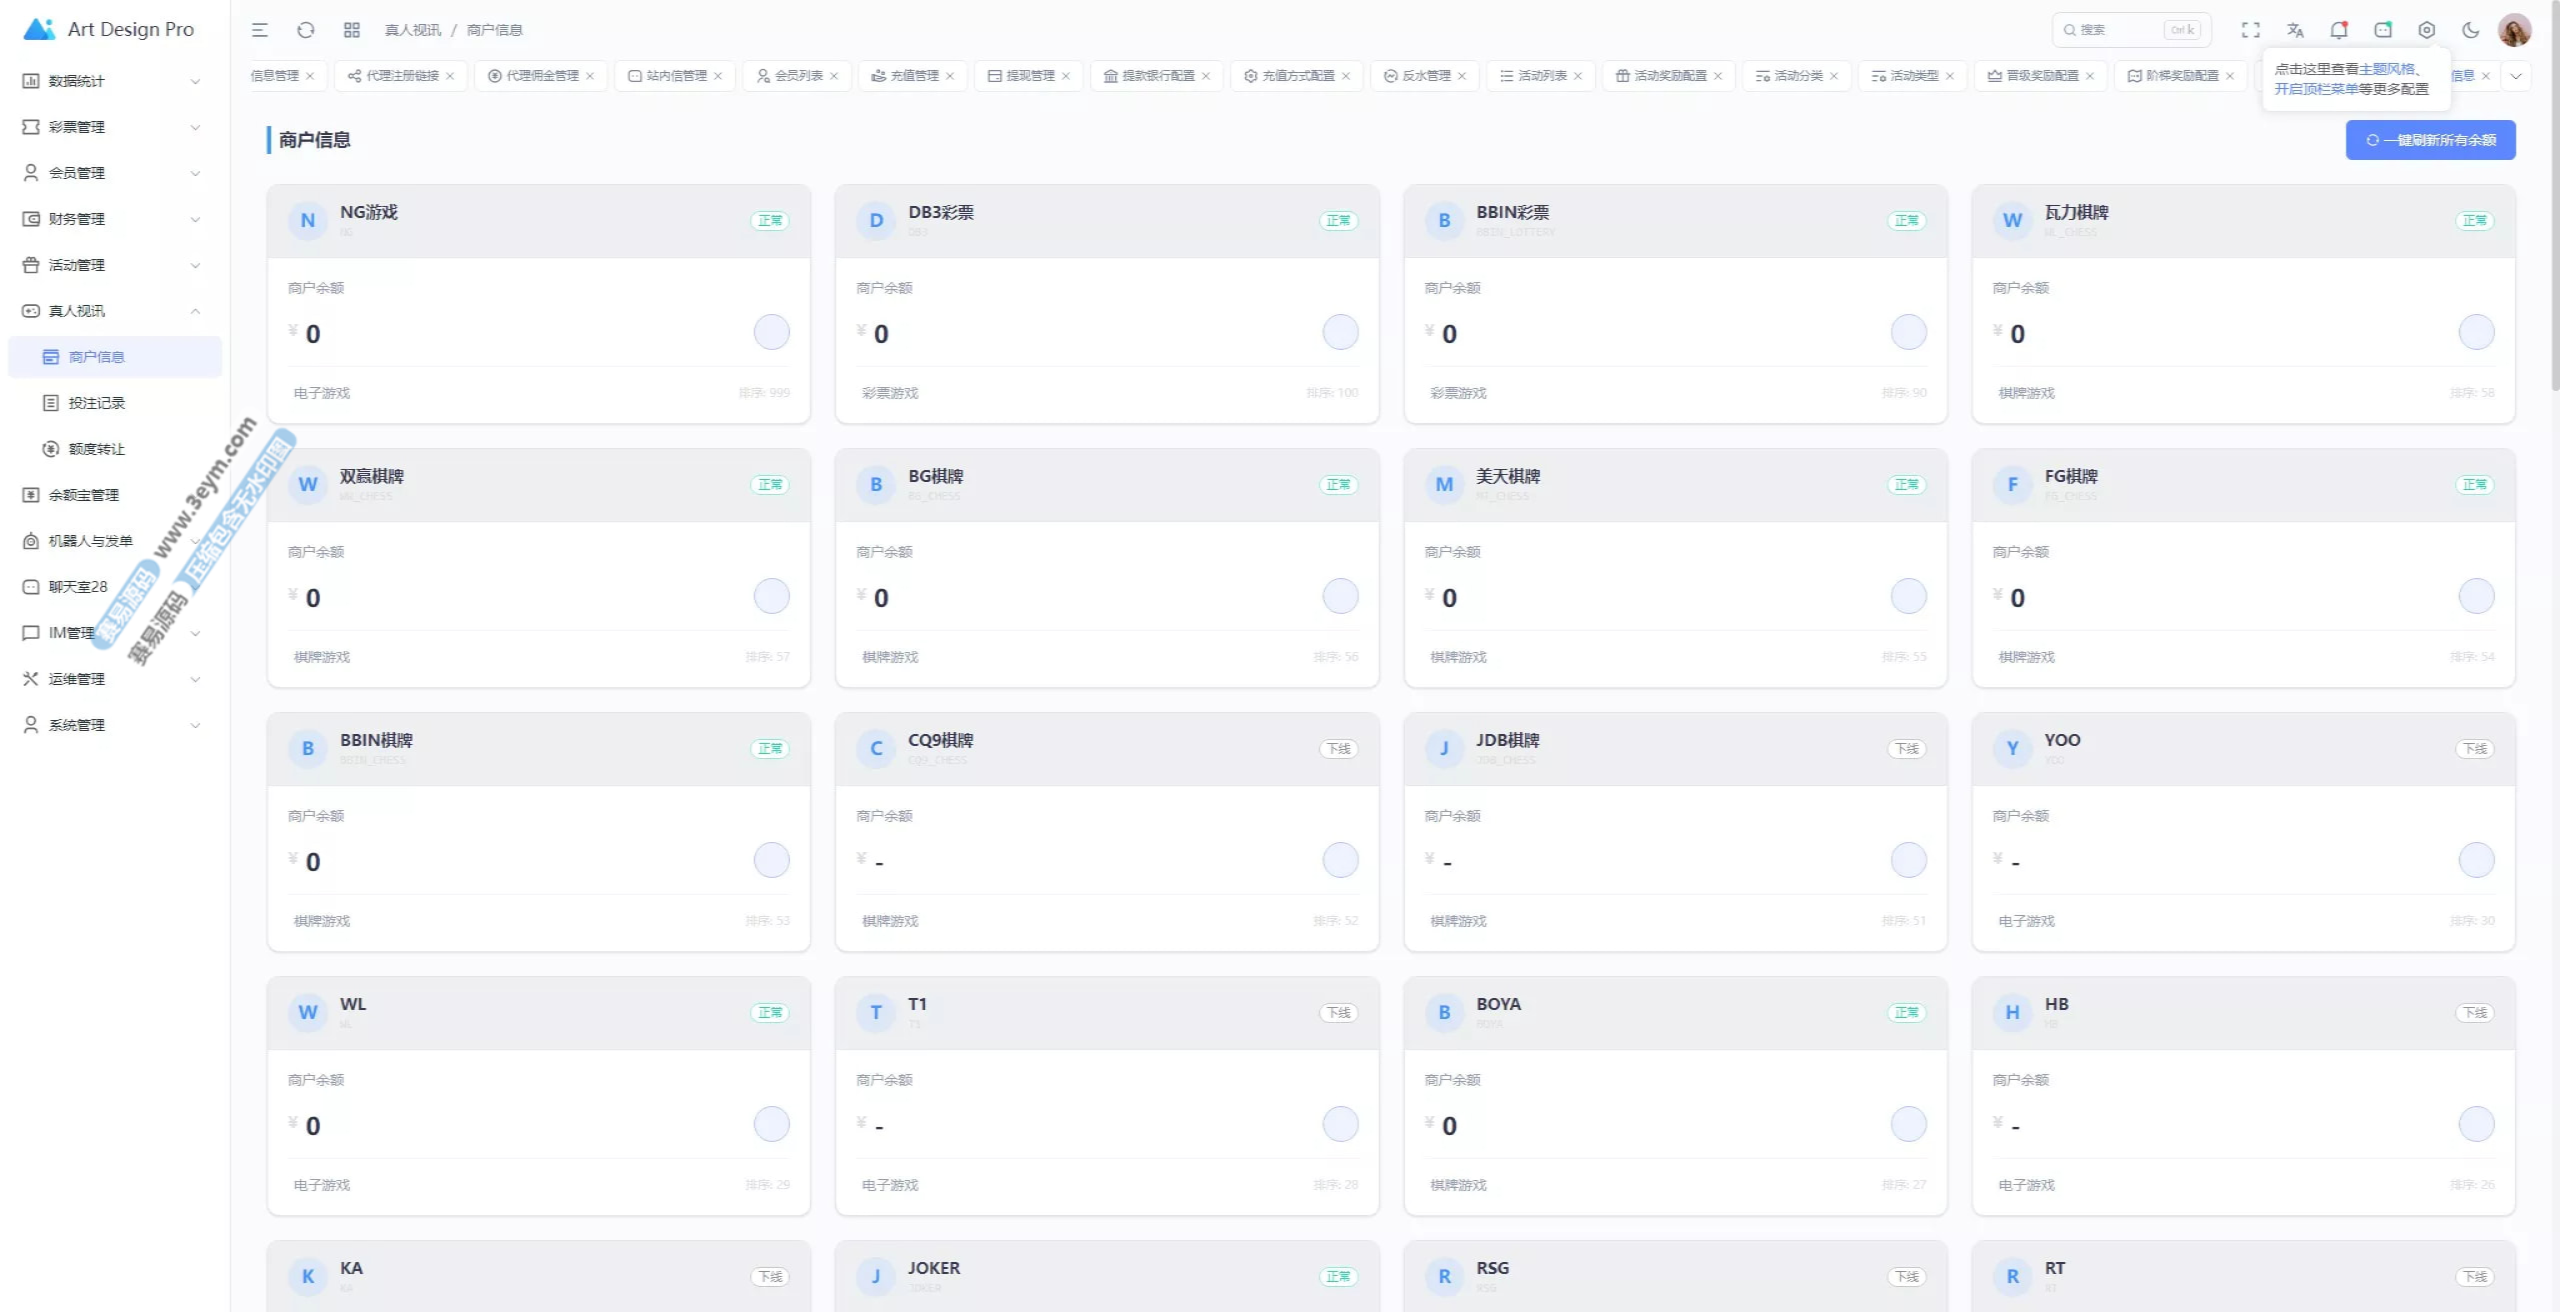The width and height of the screenshot is (2560, 1312).
Task: Click the page refresh icon in header
Action: point(306,30)
